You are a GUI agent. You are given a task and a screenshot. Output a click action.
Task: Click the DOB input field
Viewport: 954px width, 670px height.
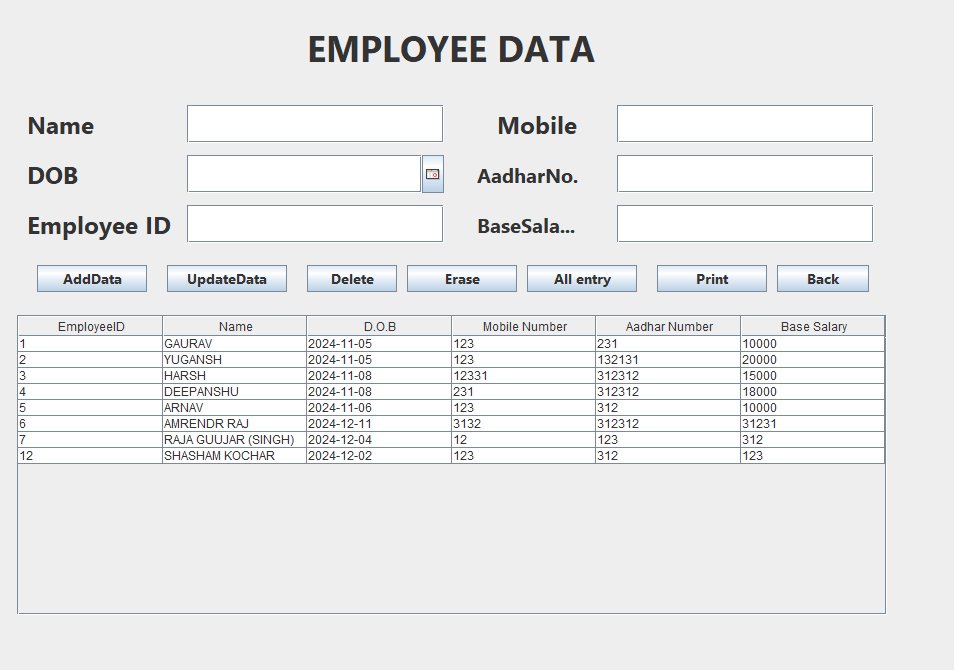coord(300,173)
